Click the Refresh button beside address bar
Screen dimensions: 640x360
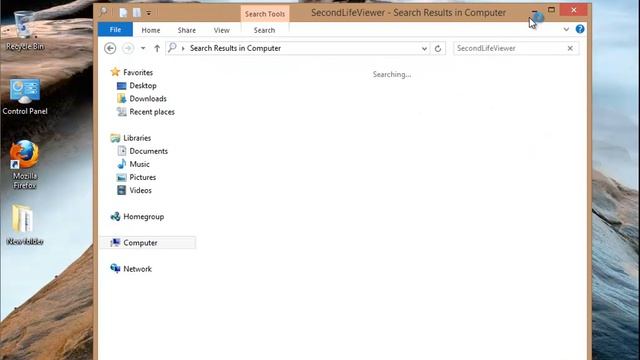tap(438, 49)
